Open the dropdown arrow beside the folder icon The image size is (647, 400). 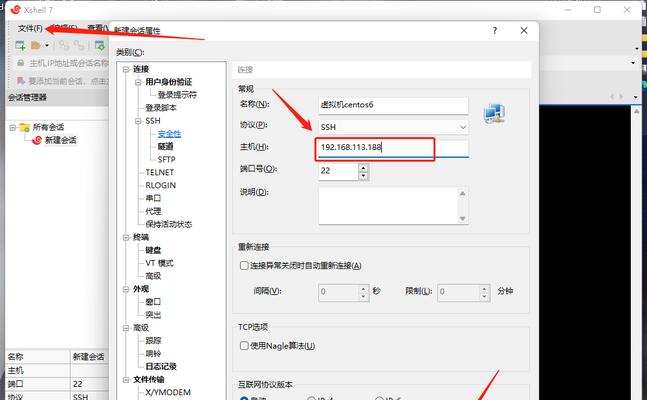47,45
